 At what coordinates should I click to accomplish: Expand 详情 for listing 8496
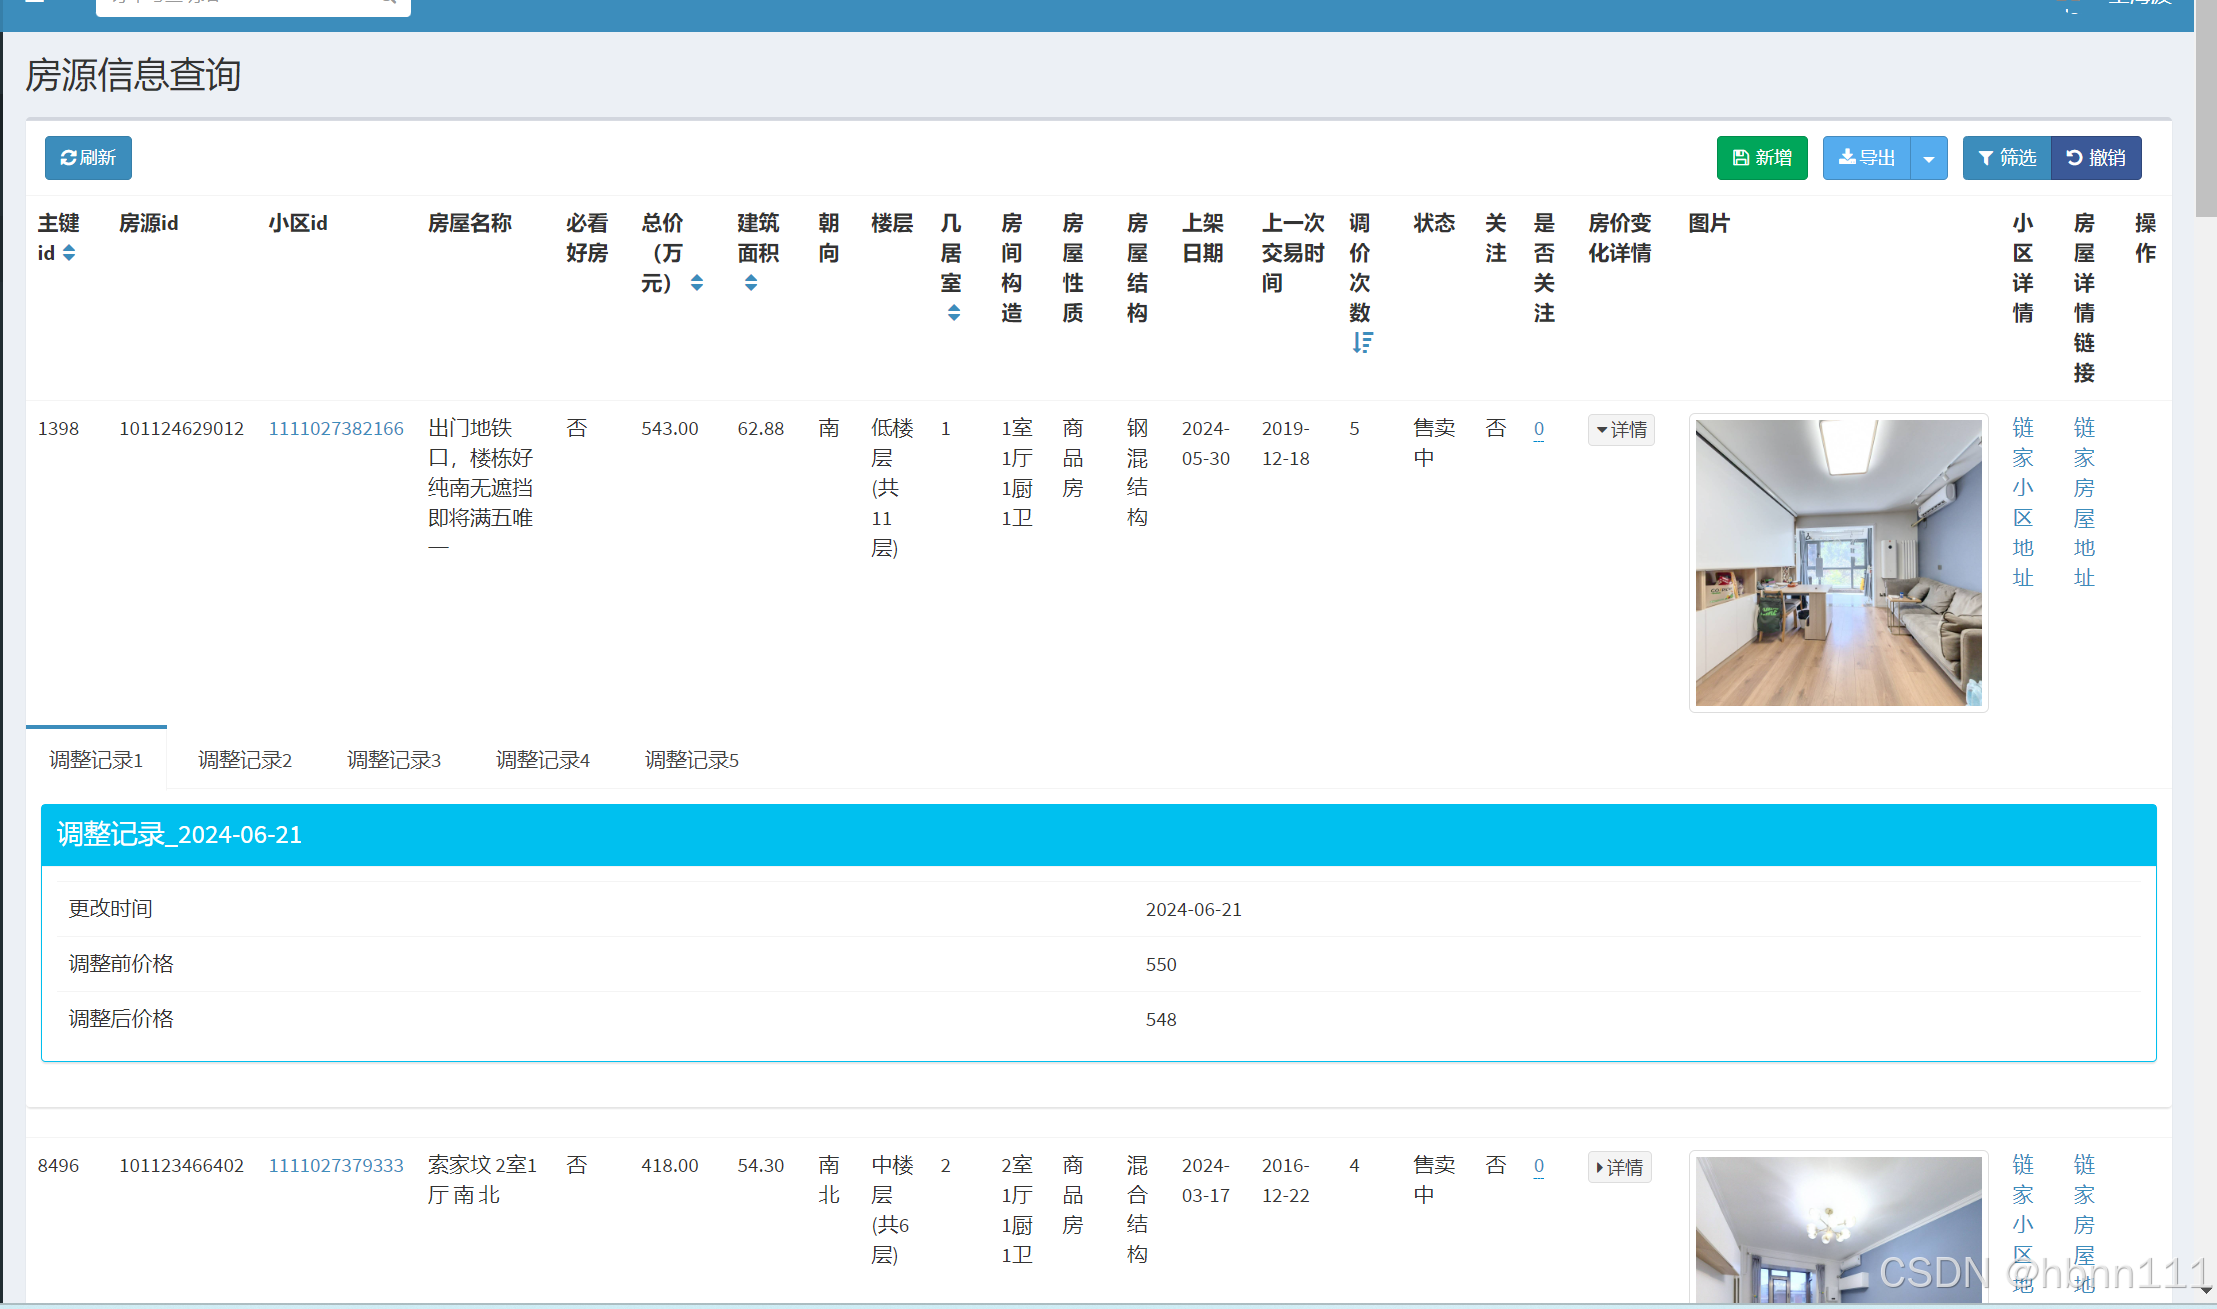click(x=1619, y=1167)
